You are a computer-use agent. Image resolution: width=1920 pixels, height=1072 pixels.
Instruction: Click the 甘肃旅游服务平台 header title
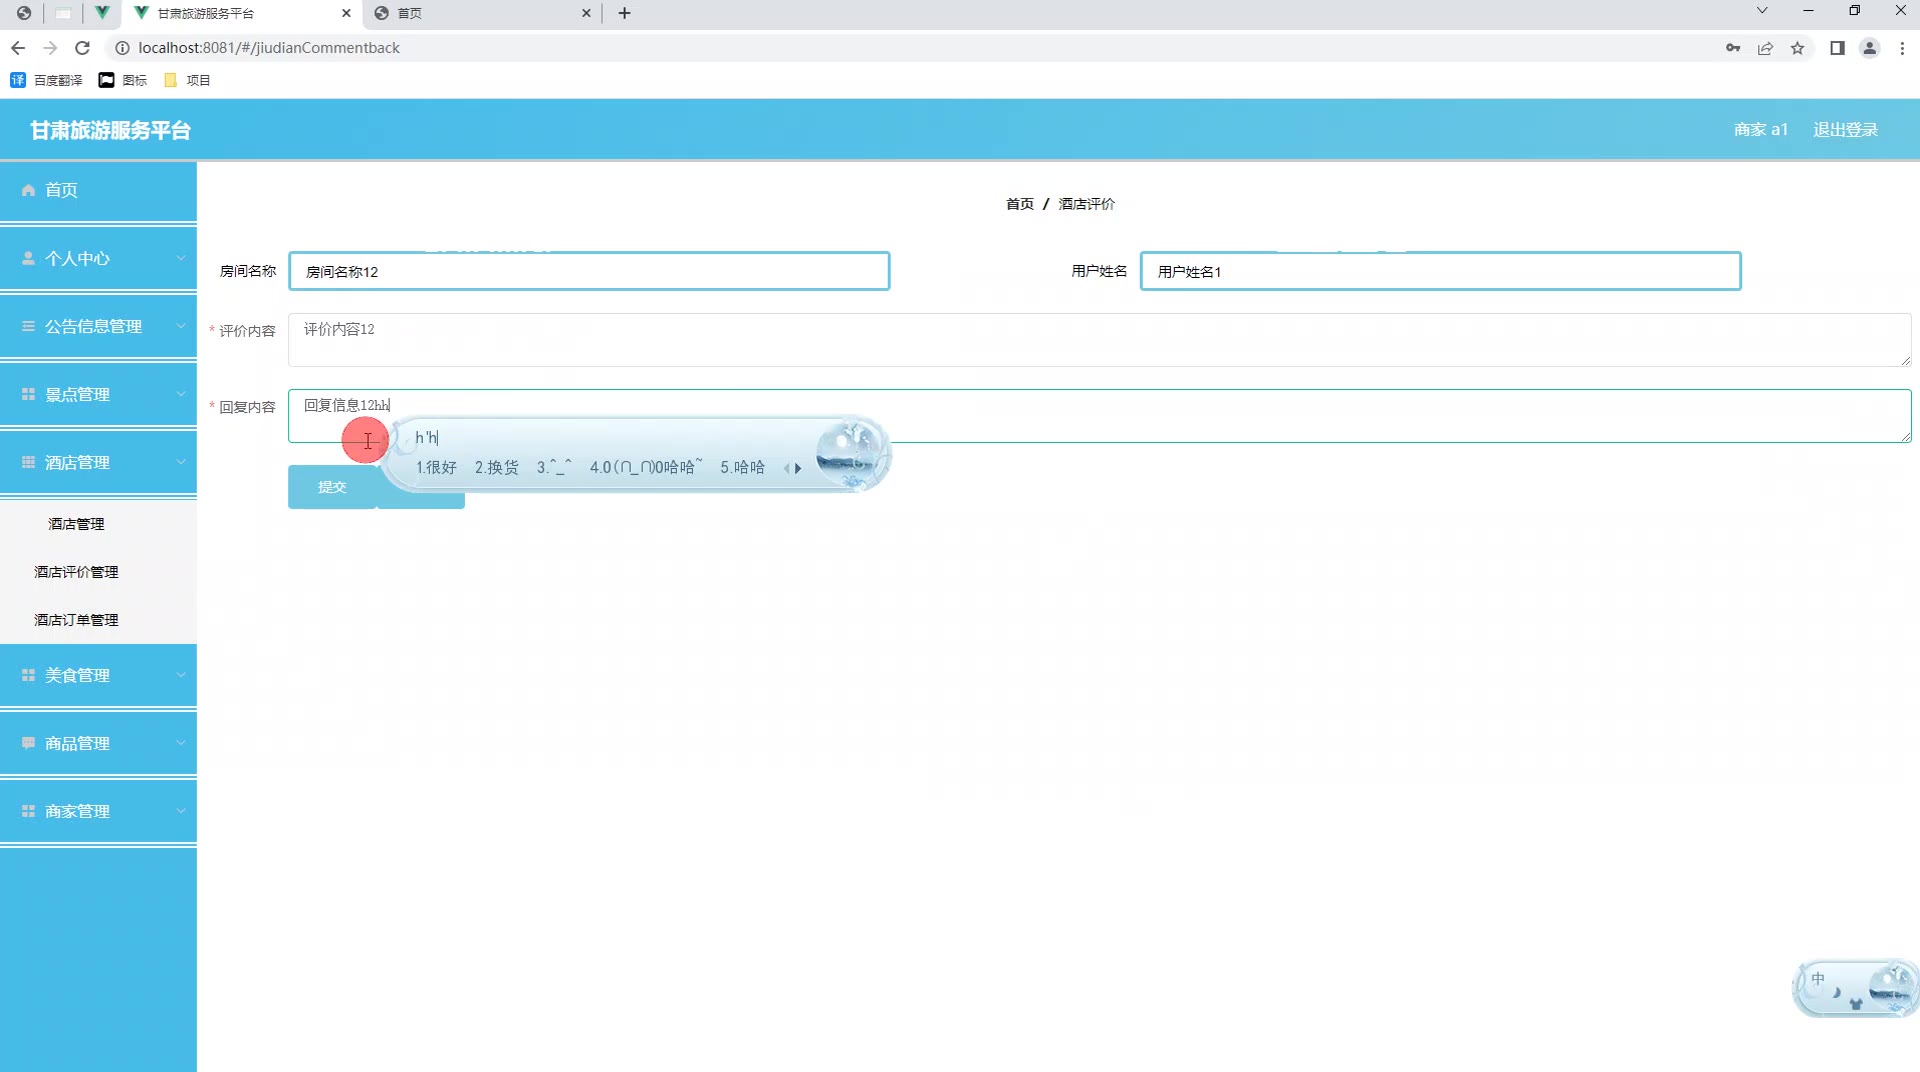110,130
